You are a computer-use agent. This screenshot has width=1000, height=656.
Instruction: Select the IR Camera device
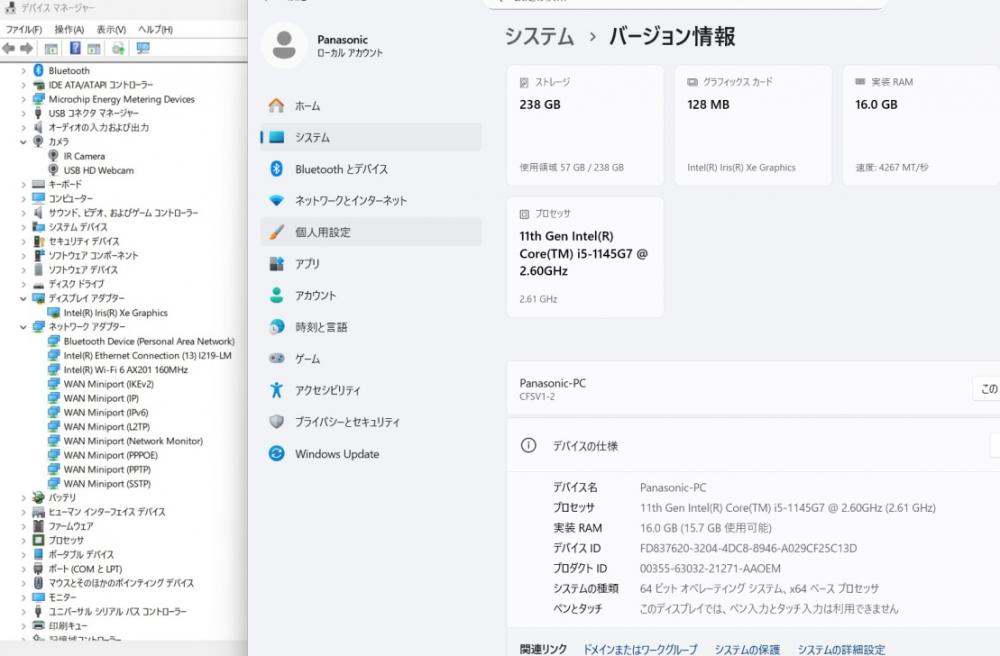[84, 156]
